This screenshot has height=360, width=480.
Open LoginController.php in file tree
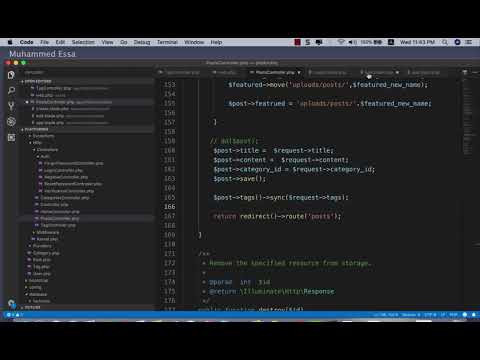tap(60, 170)
